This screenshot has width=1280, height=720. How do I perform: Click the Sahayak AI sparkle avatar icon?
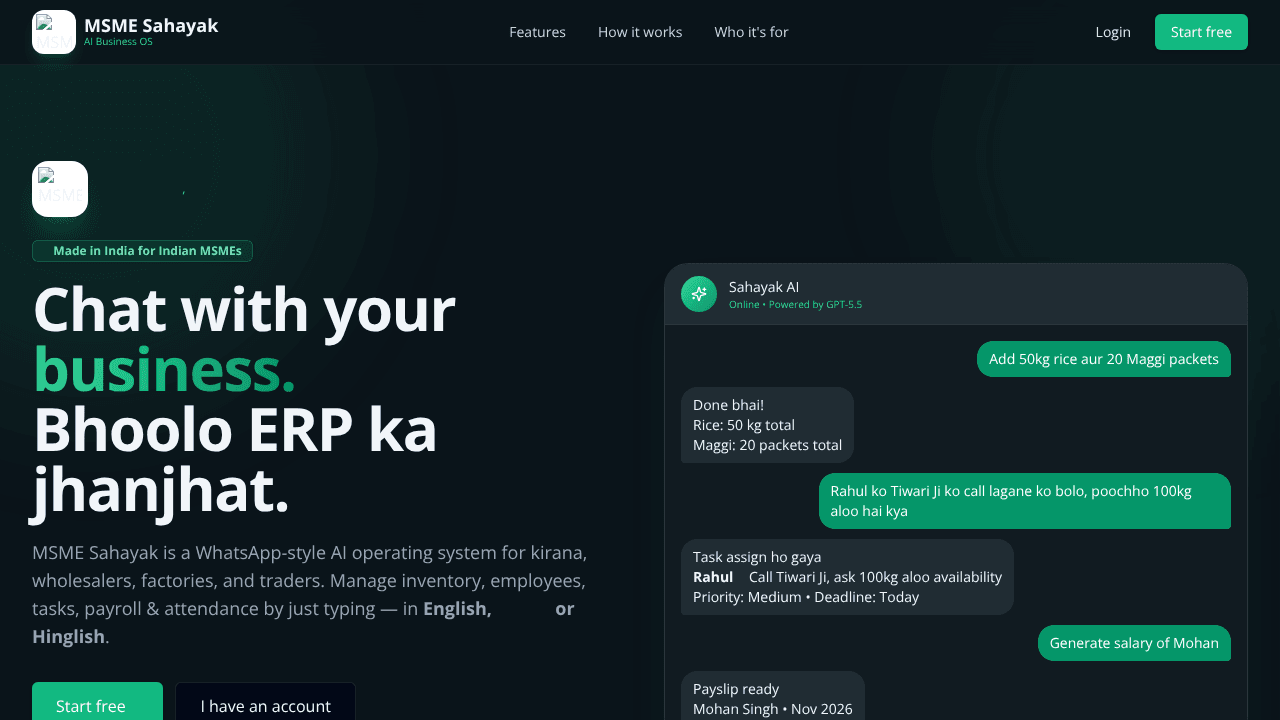click(699, 294)
